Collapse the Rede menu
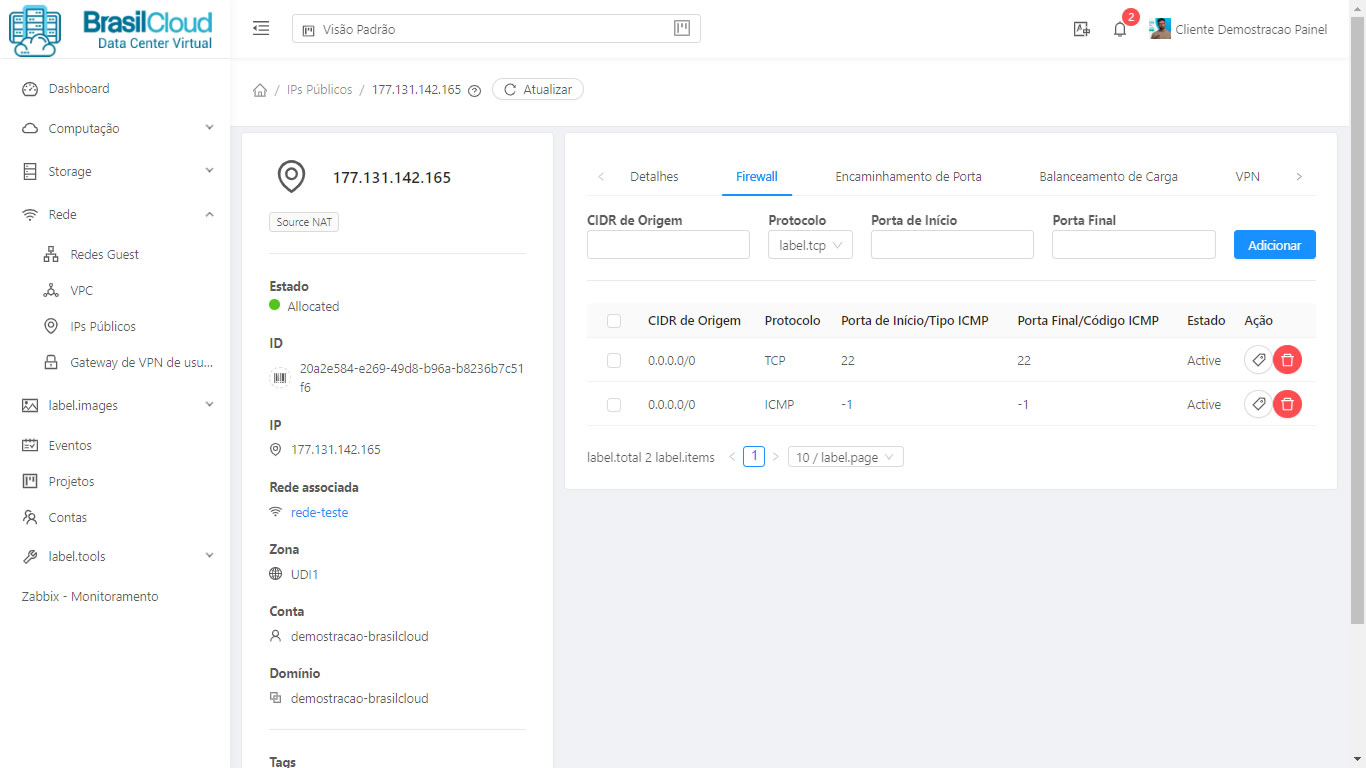The width and height of the screenshot is (1366, 768). point(115,214)
